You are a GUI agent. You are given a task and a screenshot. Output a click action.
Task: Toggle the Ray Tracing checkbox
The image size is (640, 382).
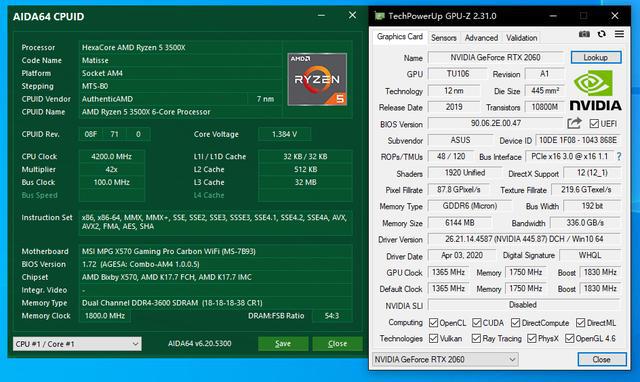pyautogui.click(x=476, y=338)
